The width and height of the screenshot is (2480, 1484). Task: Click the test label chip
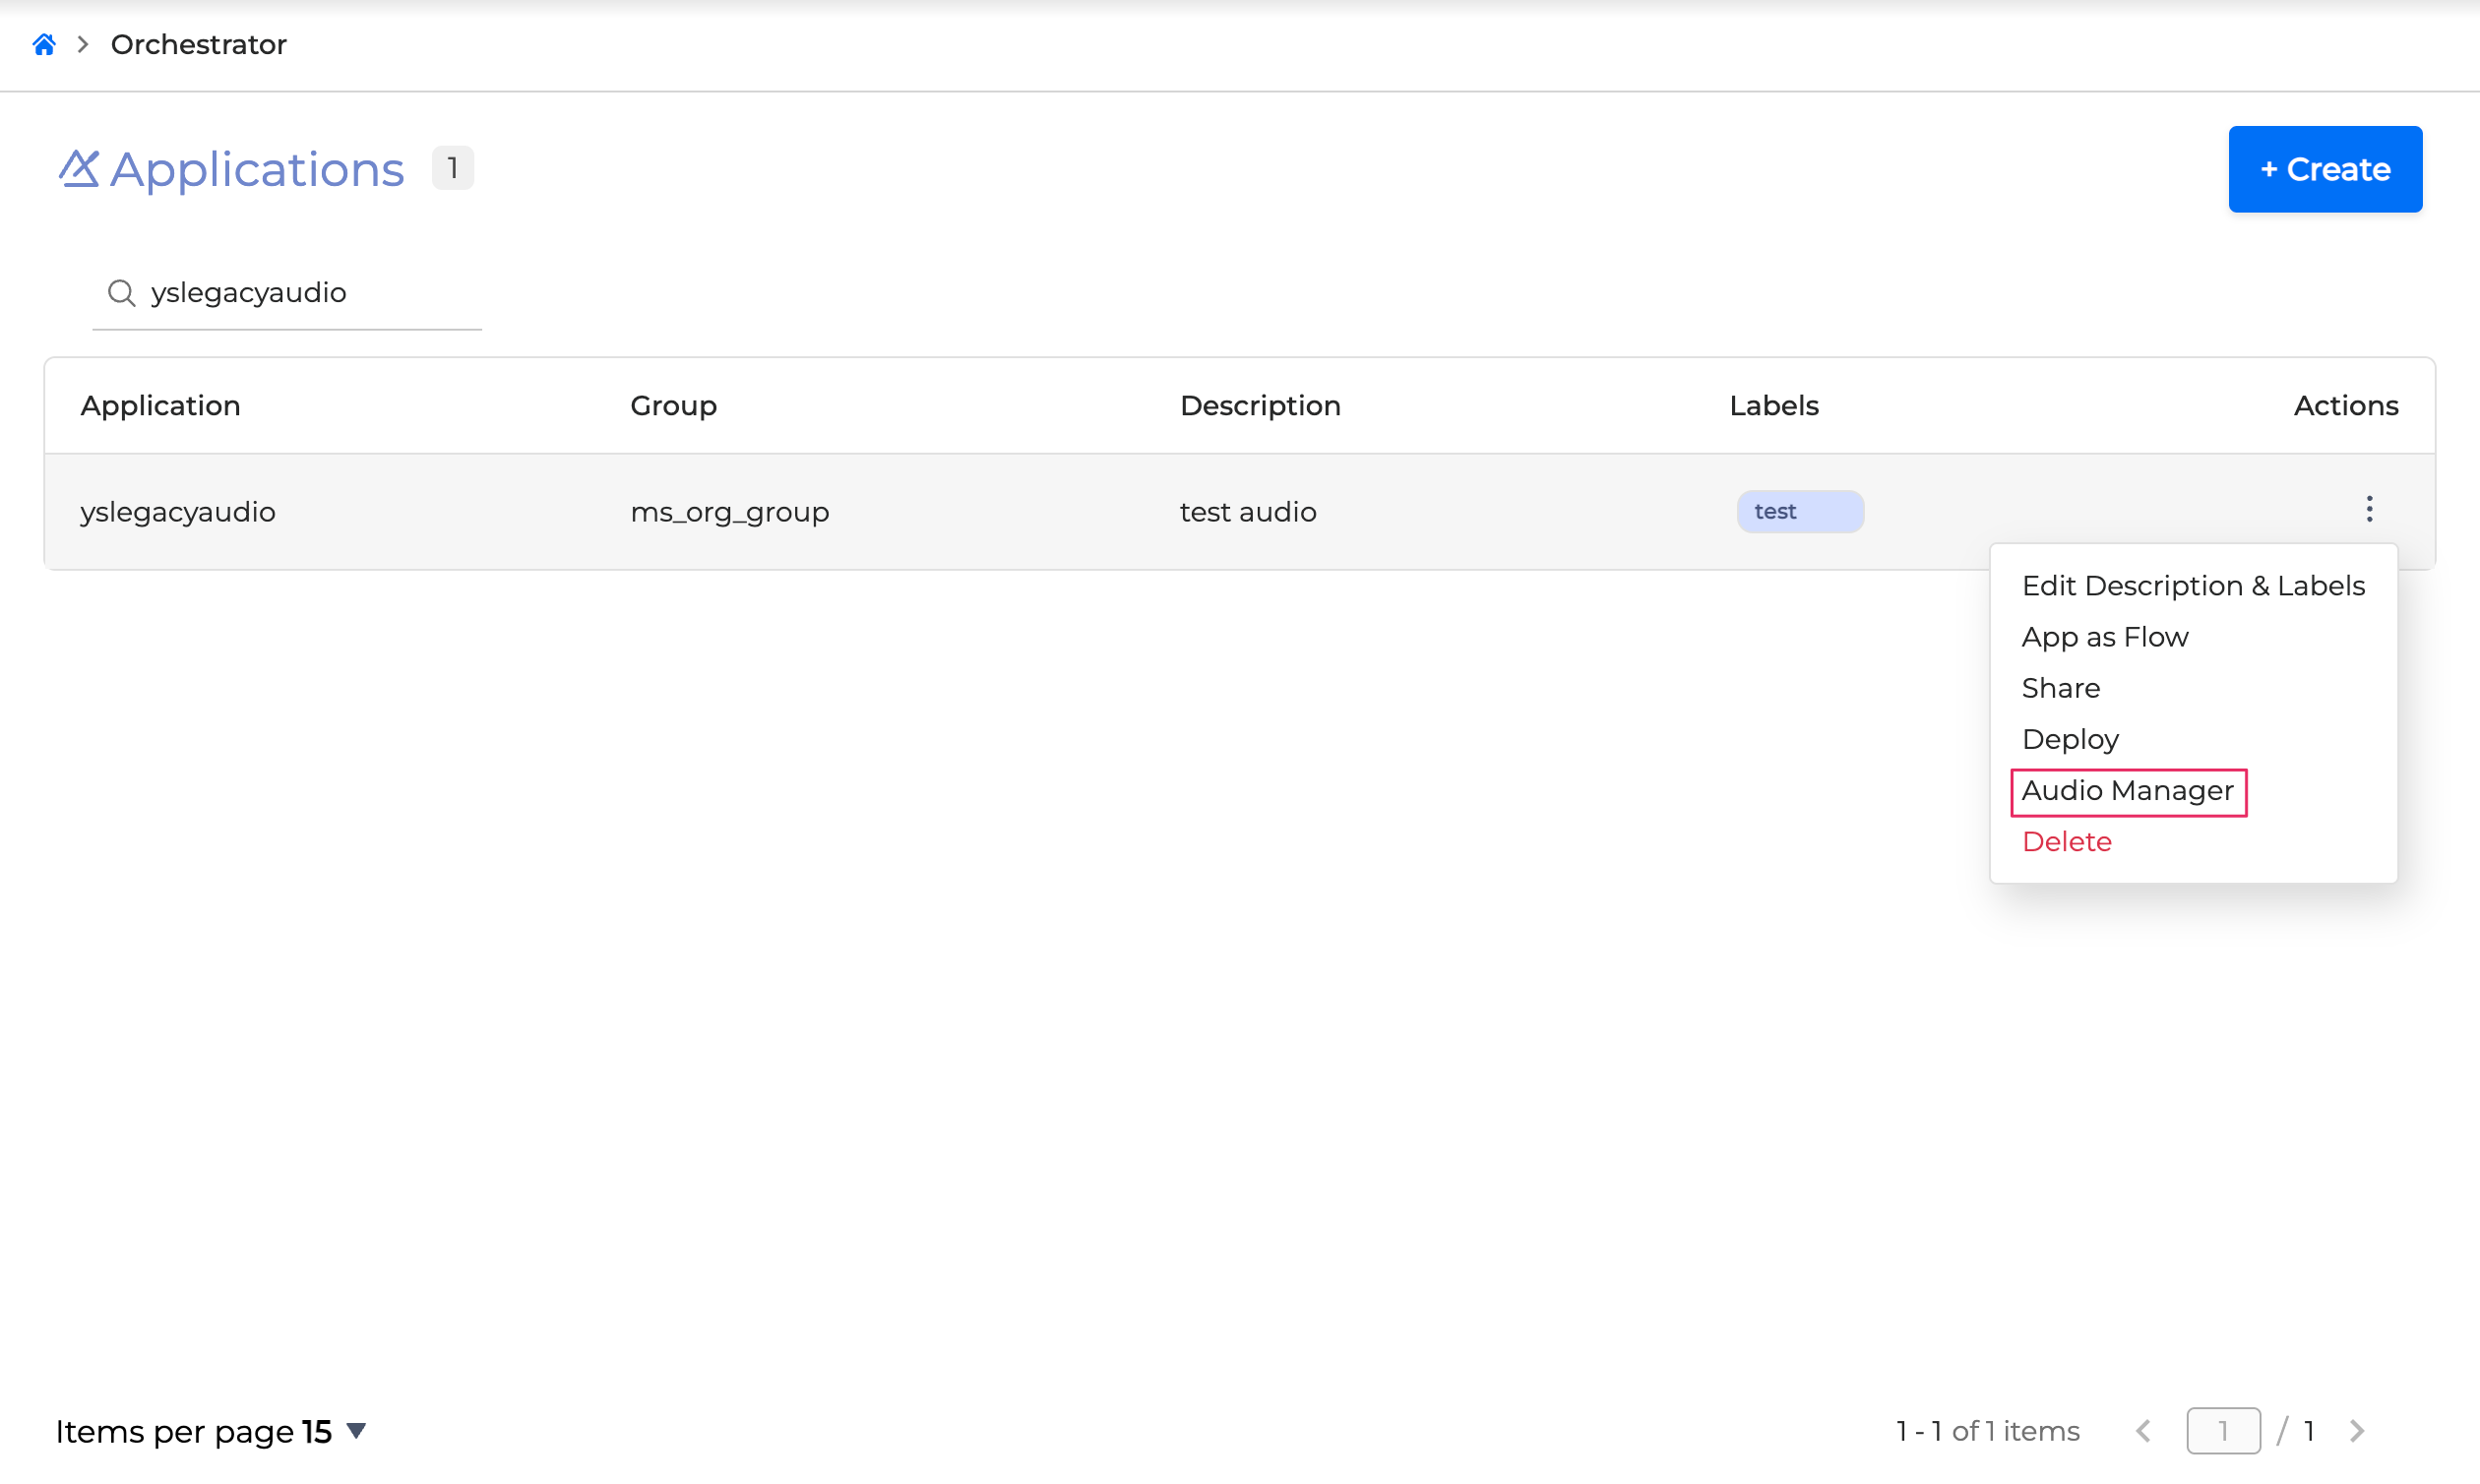point(1799,511)
